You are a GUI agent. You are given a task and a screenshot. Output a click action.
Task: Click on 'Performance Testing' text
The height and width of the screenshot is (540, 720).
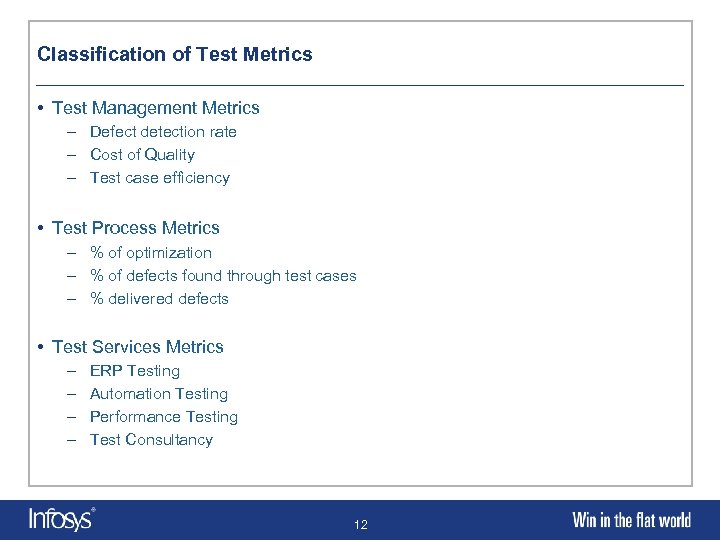164,417
